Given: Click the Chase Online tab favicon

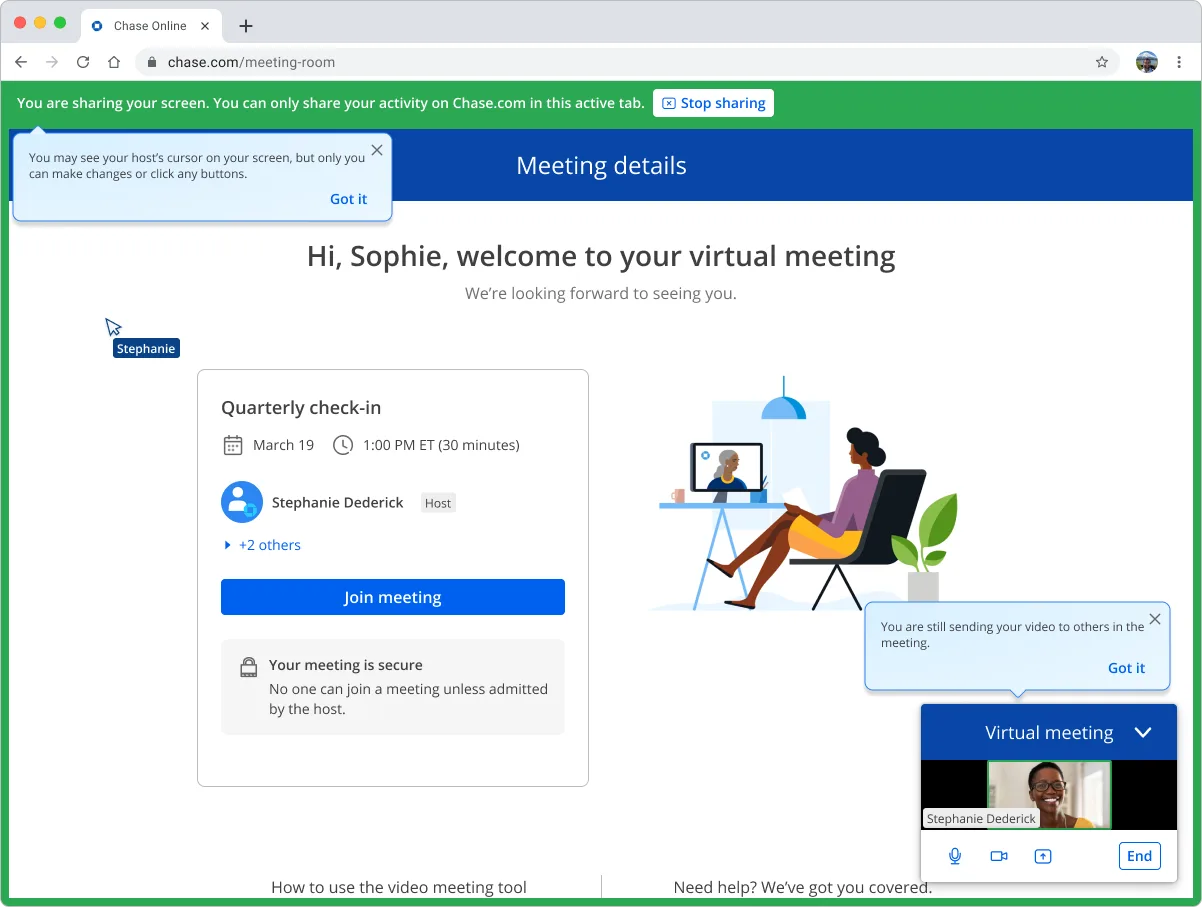Looking at the screenshot, I should 97,26.
